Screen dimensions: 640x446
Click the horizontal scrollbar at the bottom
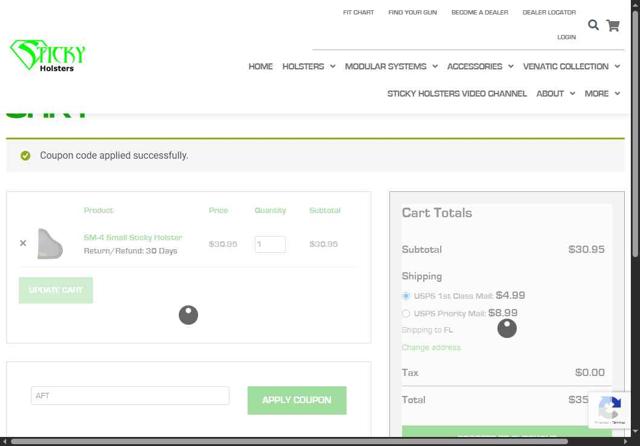pyautogui.click(x=289, y=442)
